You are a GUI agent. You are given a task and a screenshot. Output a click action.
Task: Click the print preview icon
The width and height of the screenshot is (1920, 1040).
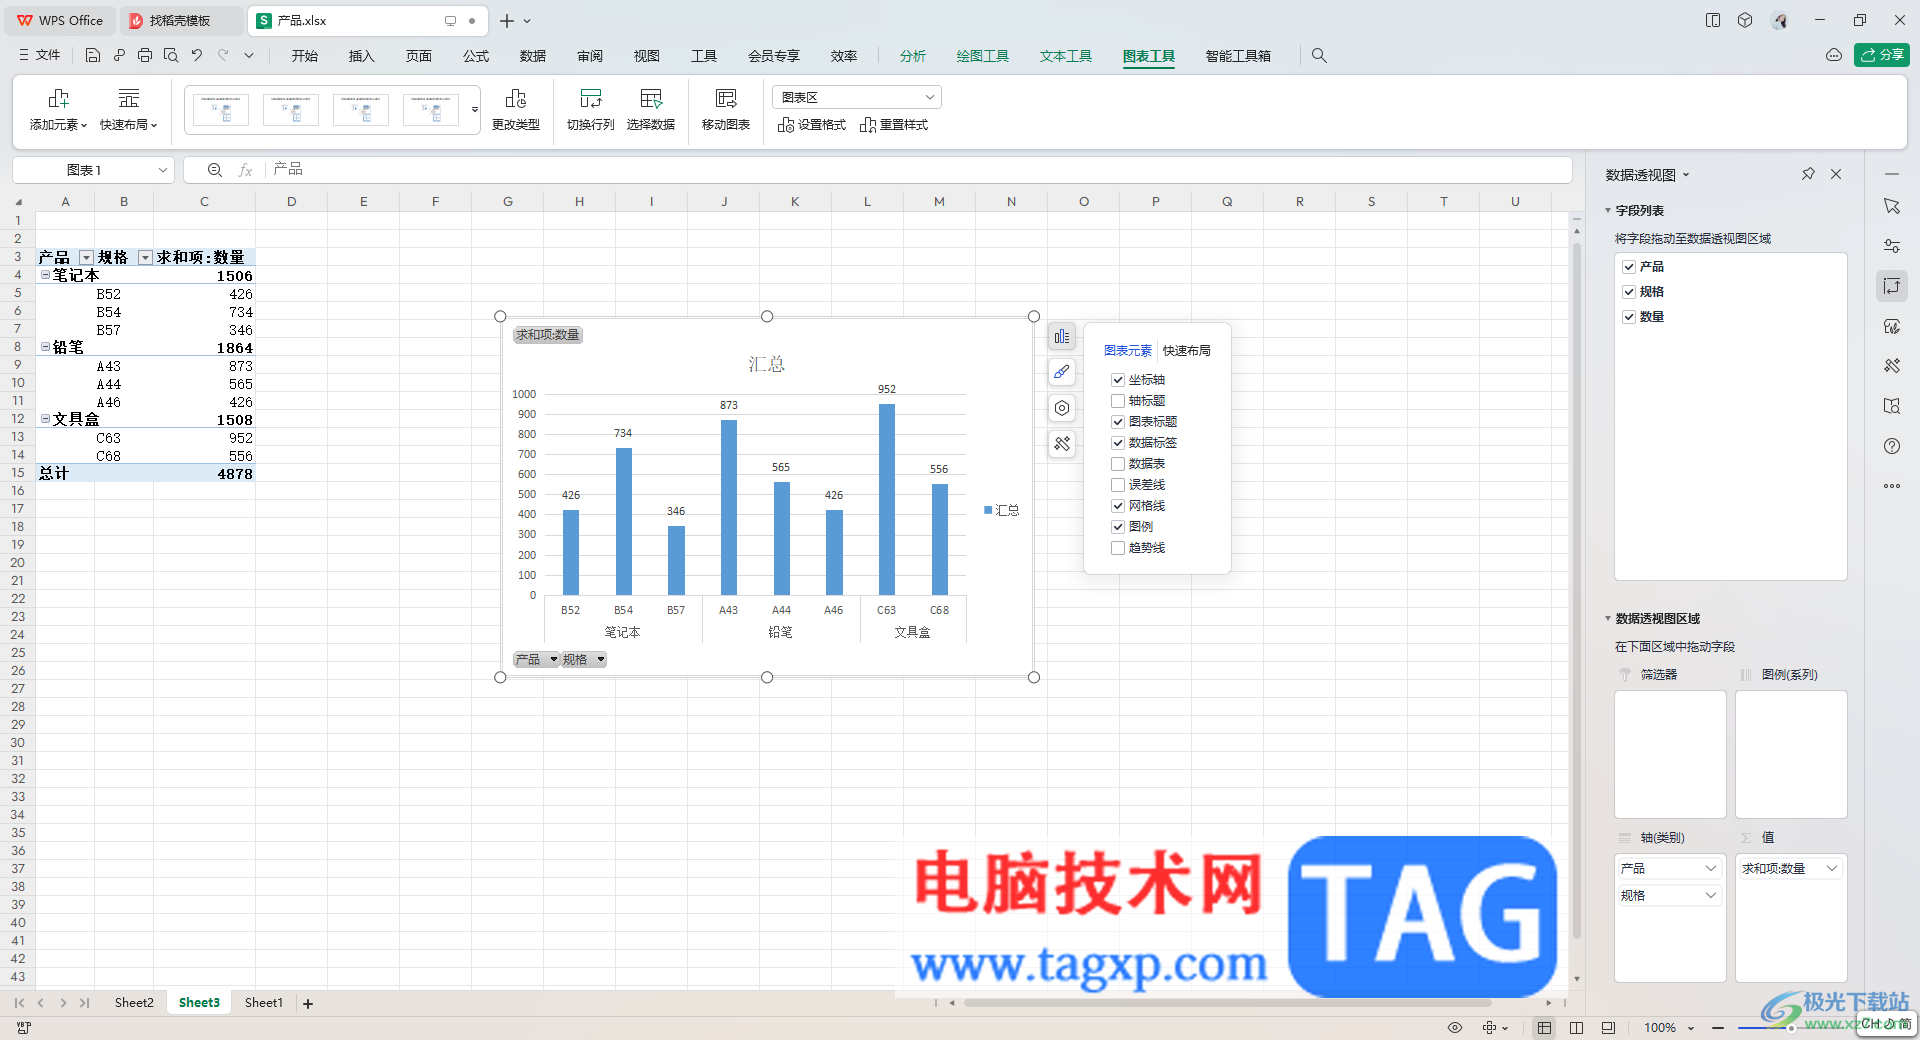171,56
